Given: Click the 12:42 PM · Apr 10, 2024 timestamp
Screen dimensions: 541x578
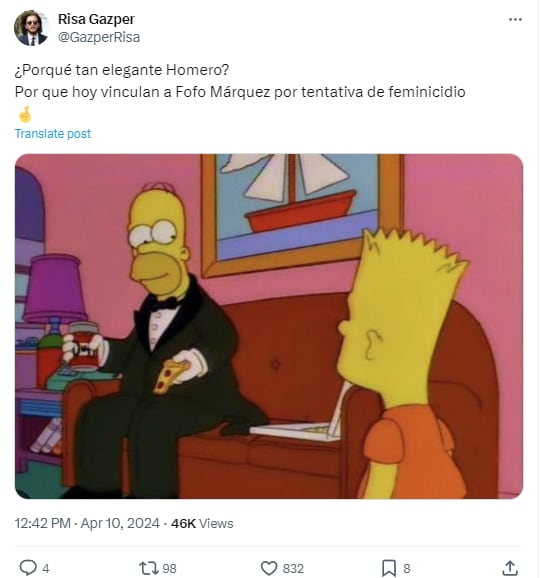Looking at the screenshot, I should (87, 523).
